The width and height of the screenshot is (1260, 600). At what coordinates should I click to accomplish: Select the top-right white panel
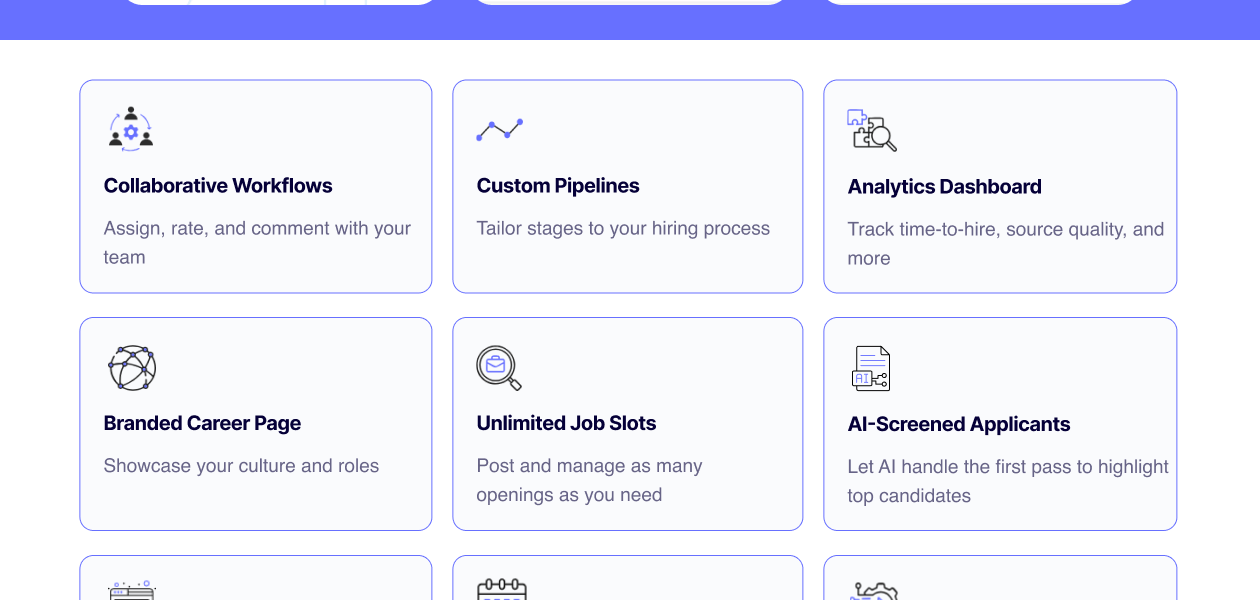coord(979,2)
